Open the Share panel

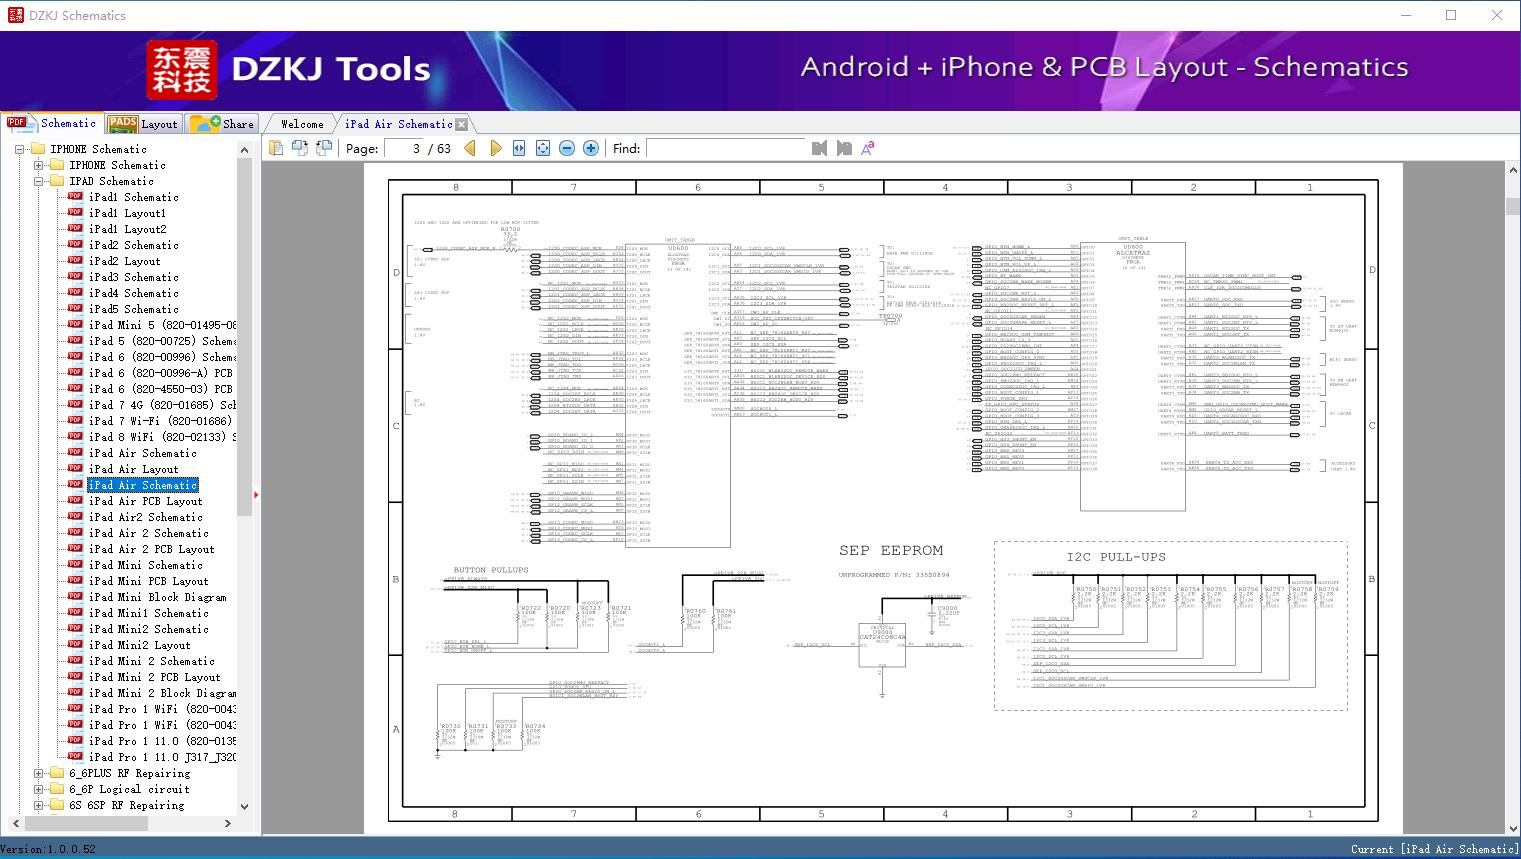(222, 123)
